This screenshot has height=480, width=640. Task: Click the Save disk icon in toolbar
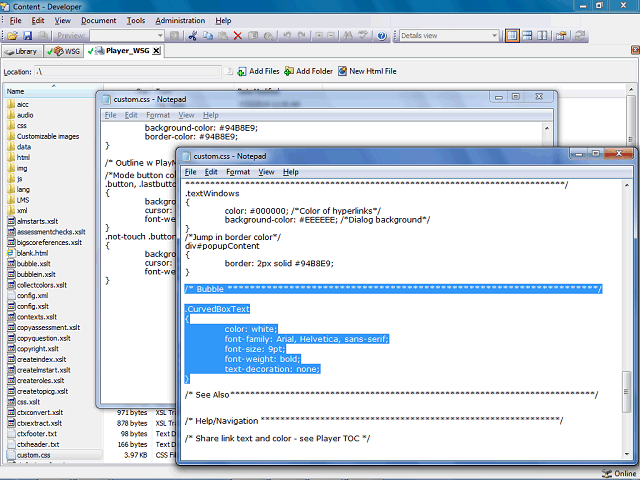click(x=27, y=36)
